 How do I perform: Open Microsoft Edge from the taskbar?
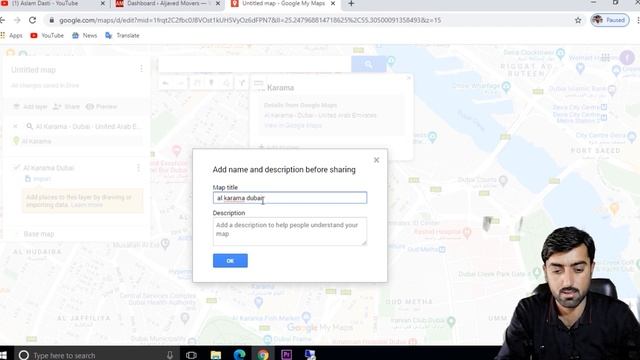click(x=239, y=355)
